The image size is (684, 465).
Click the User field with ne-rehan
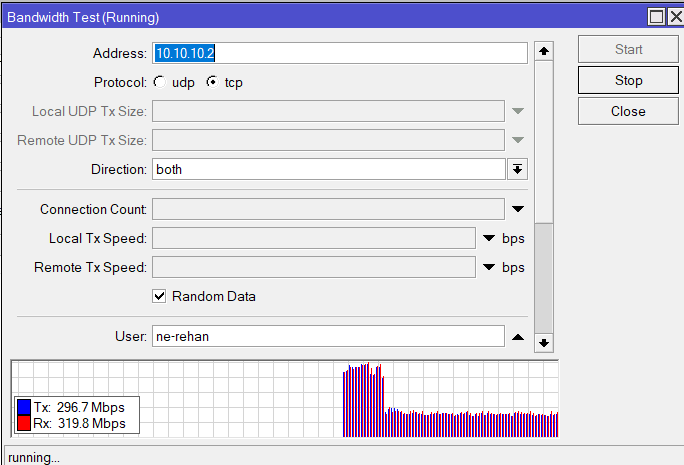tap(328, 336)
